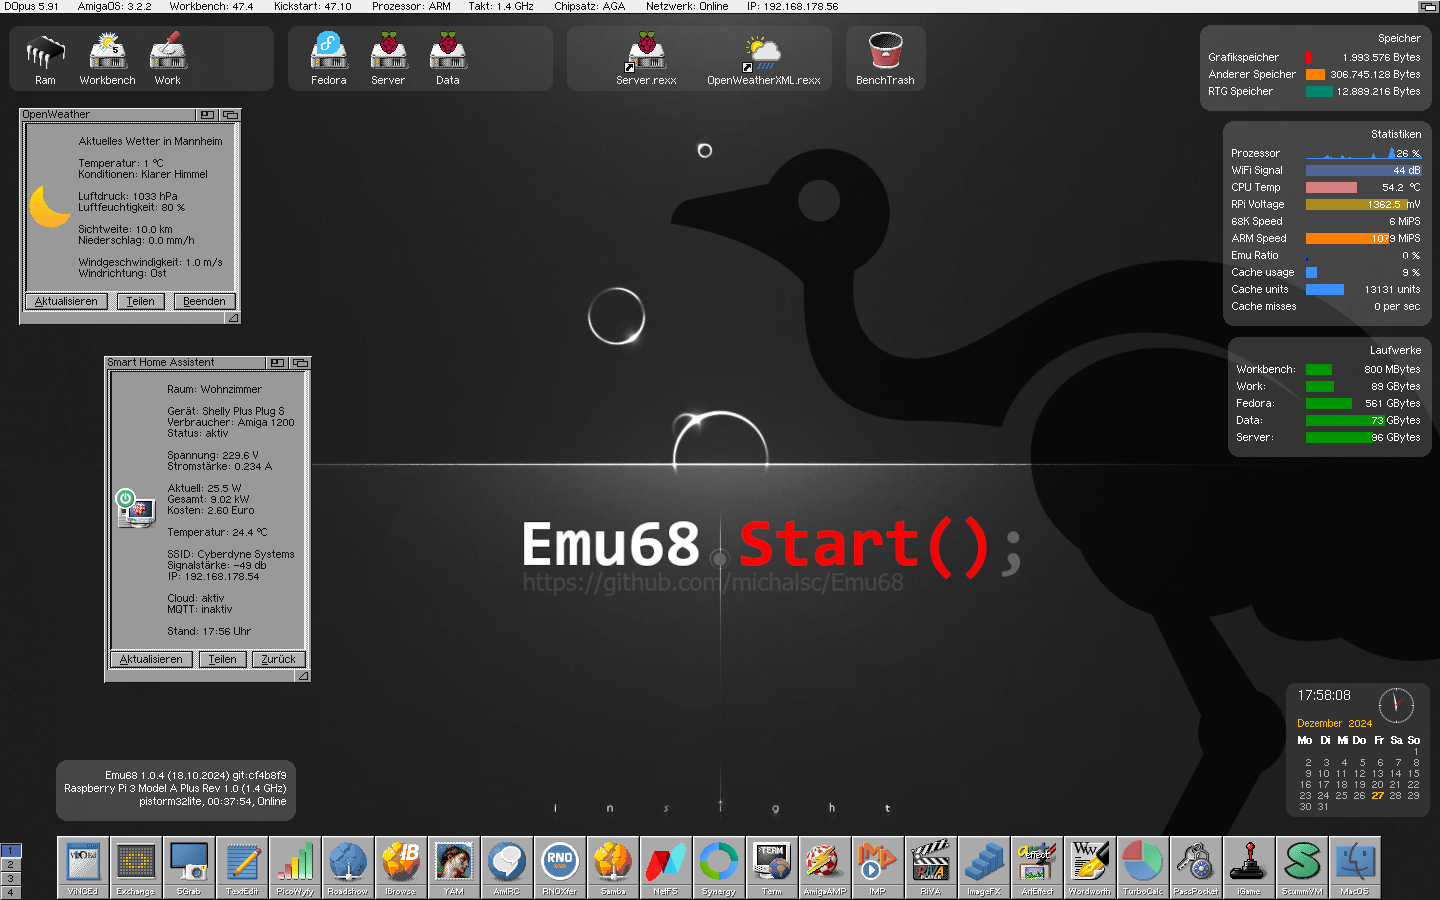This screenshot has height=900, width=1440.
Task: Click the OpenWeather window depth gadget
Action: pos(230,115)
